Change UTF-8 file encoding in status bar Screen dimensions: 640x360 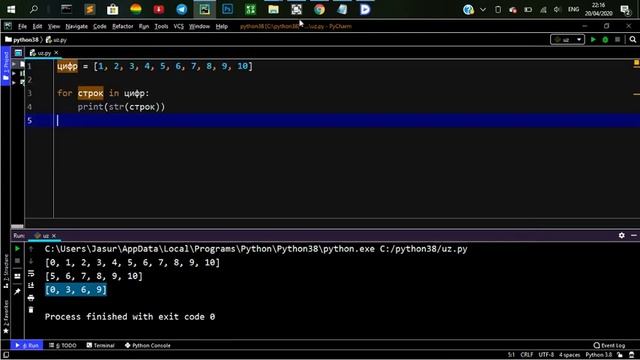(x=546, y=355)
